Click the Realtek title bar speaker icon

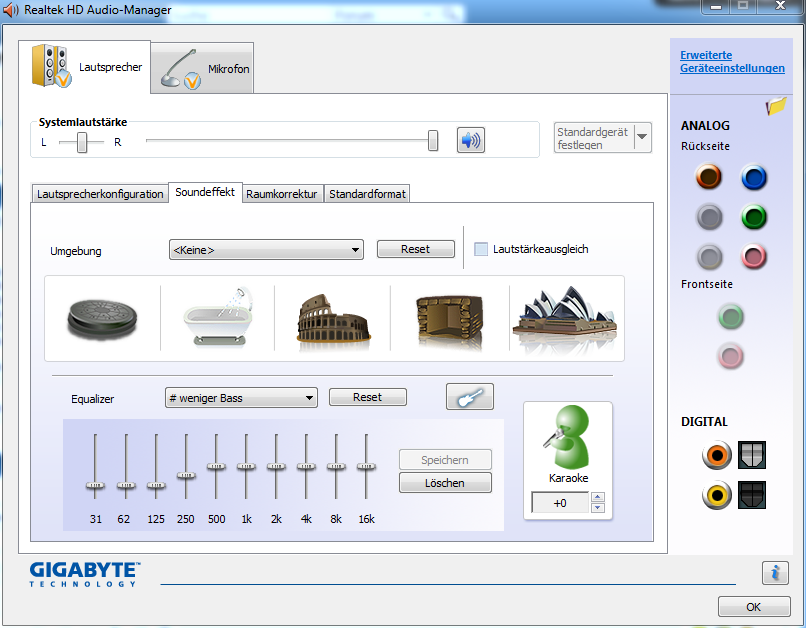pyautogui.click(x=11, y=10)
